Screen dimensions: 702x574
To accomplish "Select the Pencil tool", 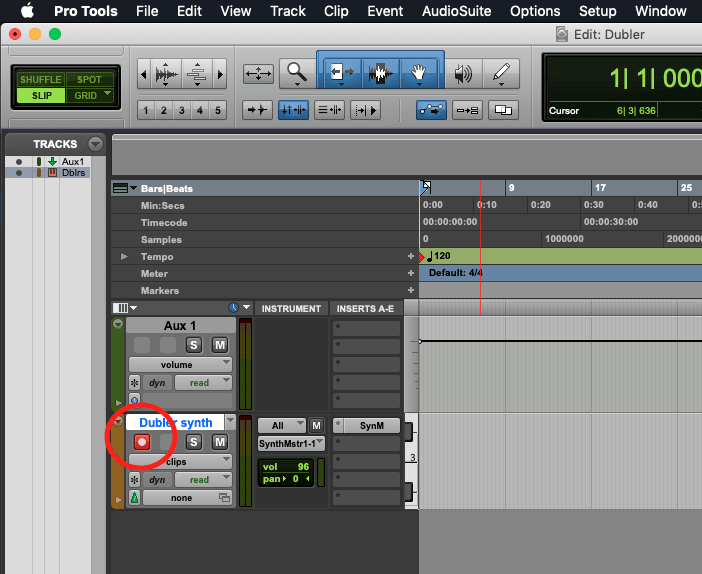I will [501, 73].
